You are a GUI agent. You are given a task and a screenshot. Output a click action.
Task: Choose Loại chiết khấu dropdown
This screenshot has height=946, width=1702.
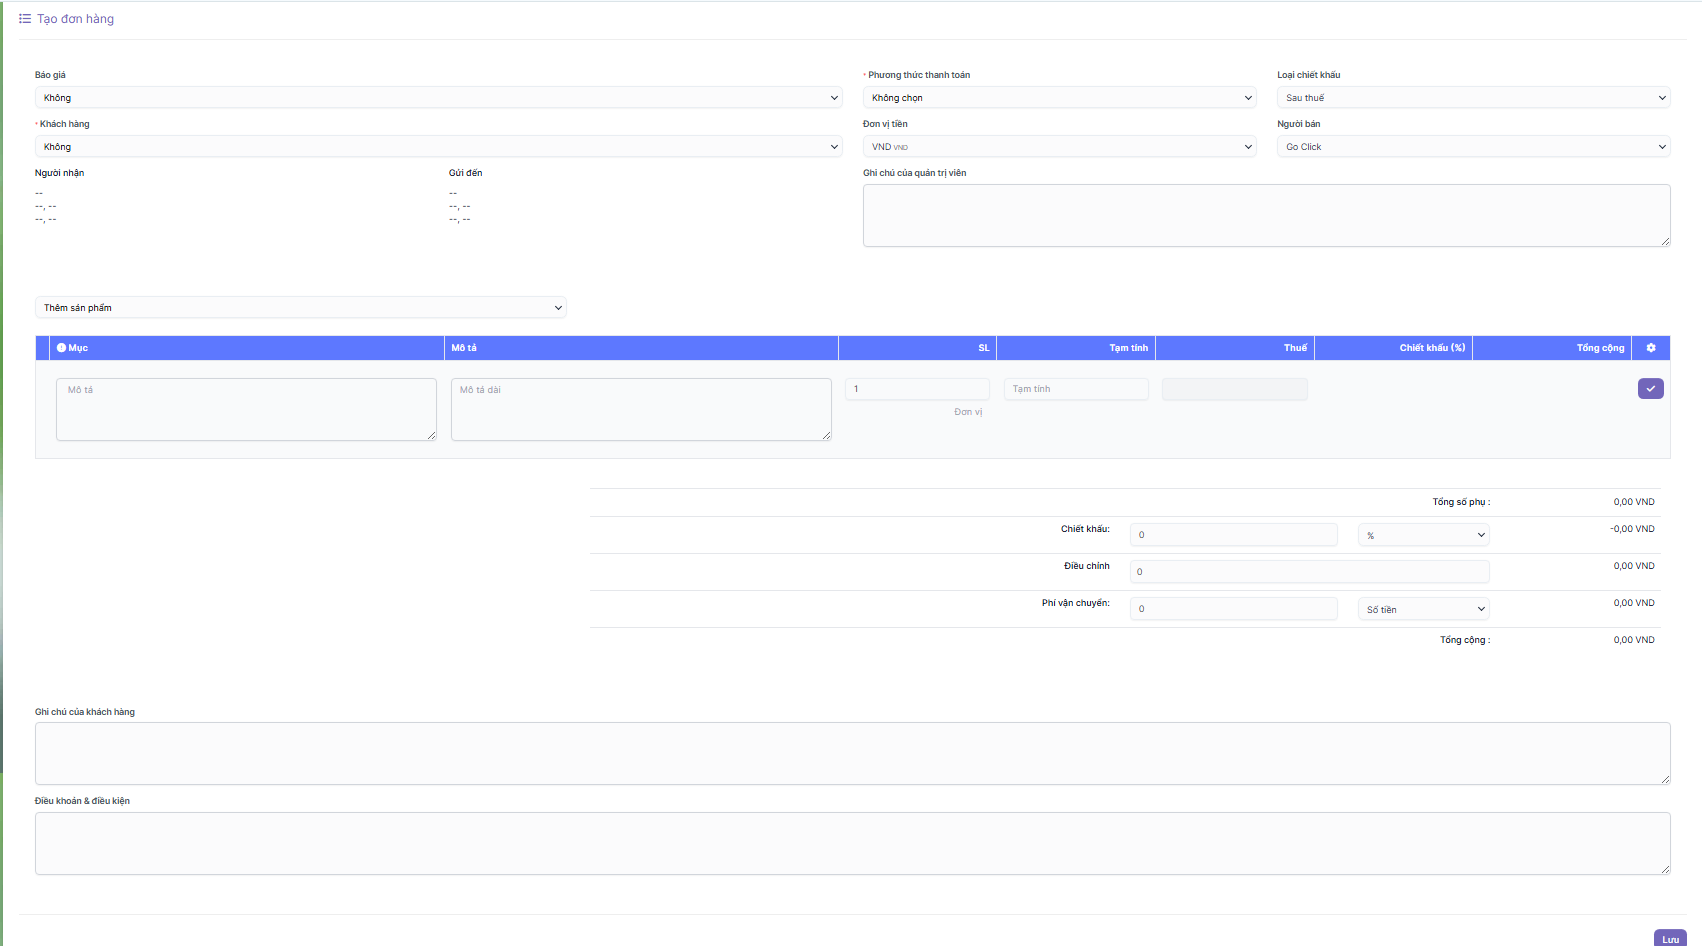pyautogui.click(x=1473, y=98)
